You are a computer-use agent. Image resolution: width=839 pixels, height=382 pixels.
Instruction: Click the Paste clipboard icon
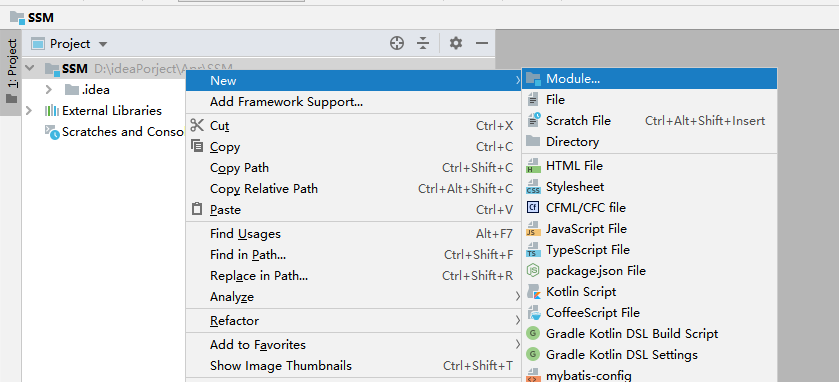click(x=197, y=209)
